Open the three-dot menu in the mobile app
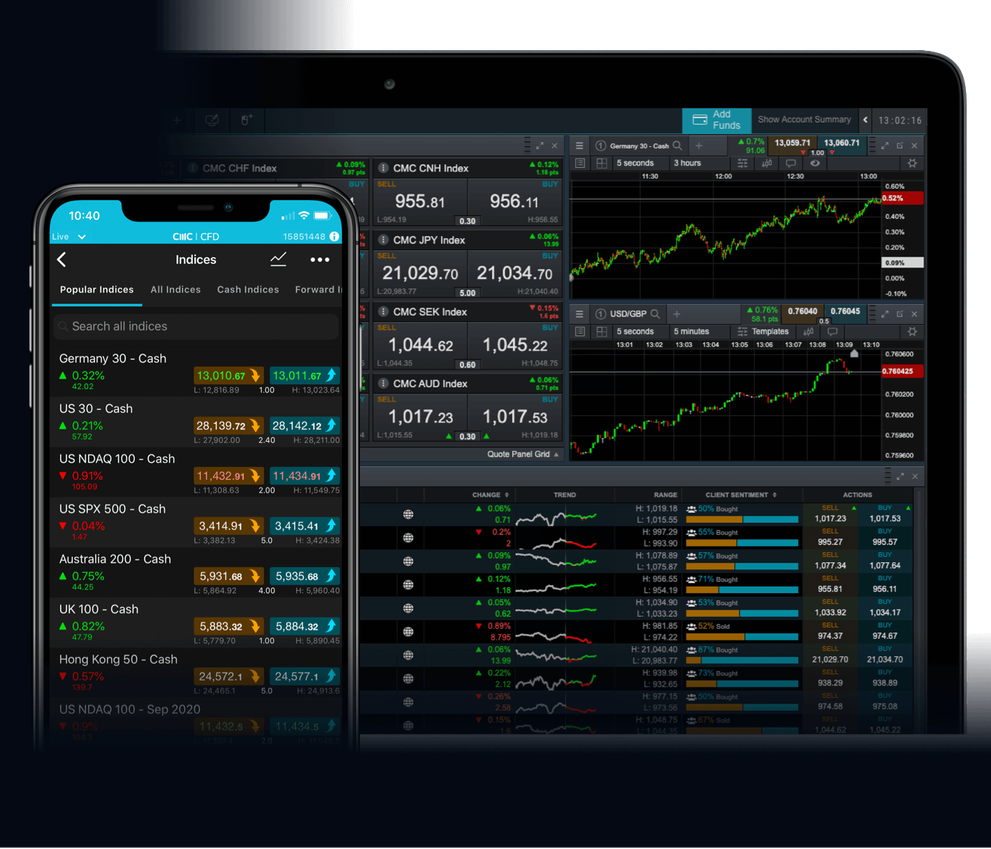Image resolution: width=991 pixels, height=849 pixels. [319, 259]
